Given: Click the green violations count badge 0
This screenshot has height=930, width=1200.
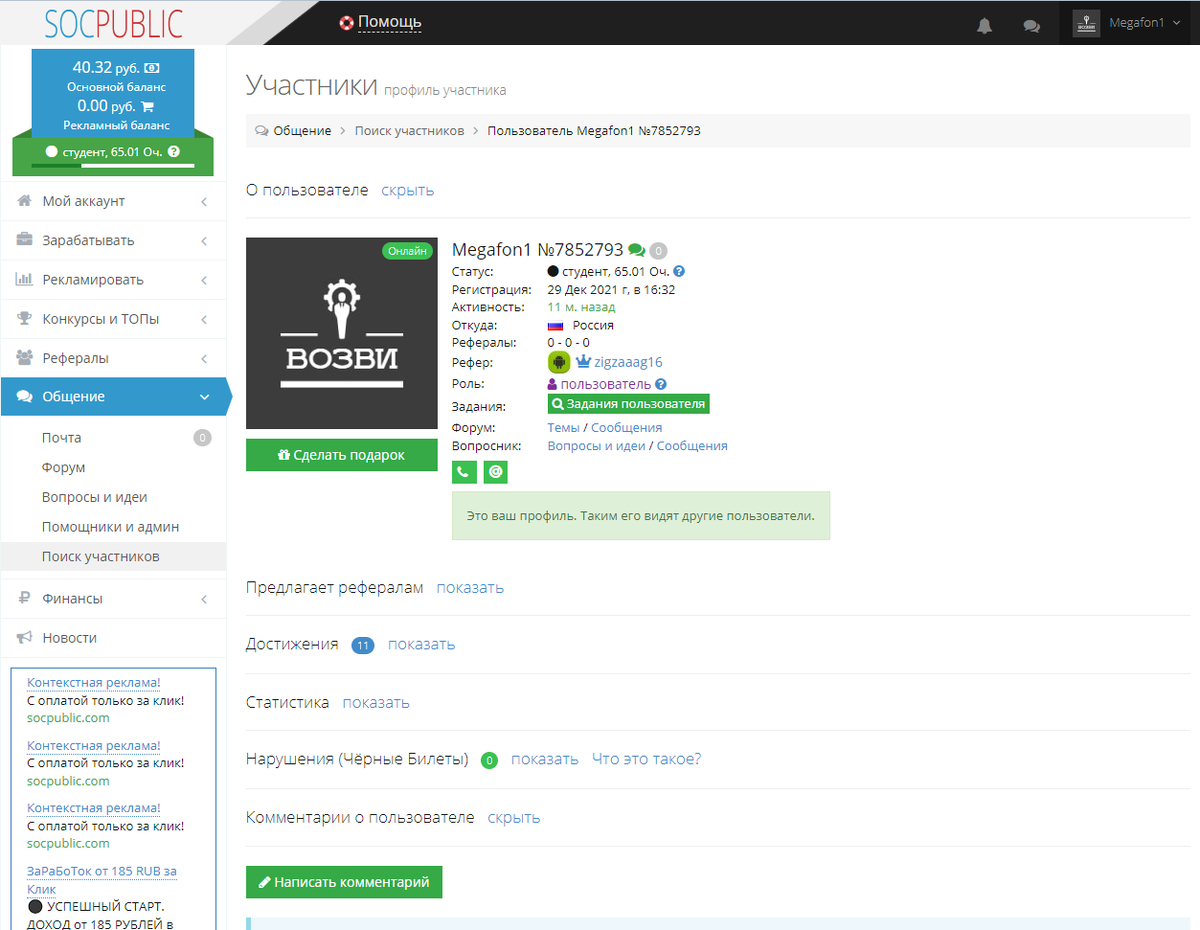Looking at the screenshot, I should click(489, 760).
